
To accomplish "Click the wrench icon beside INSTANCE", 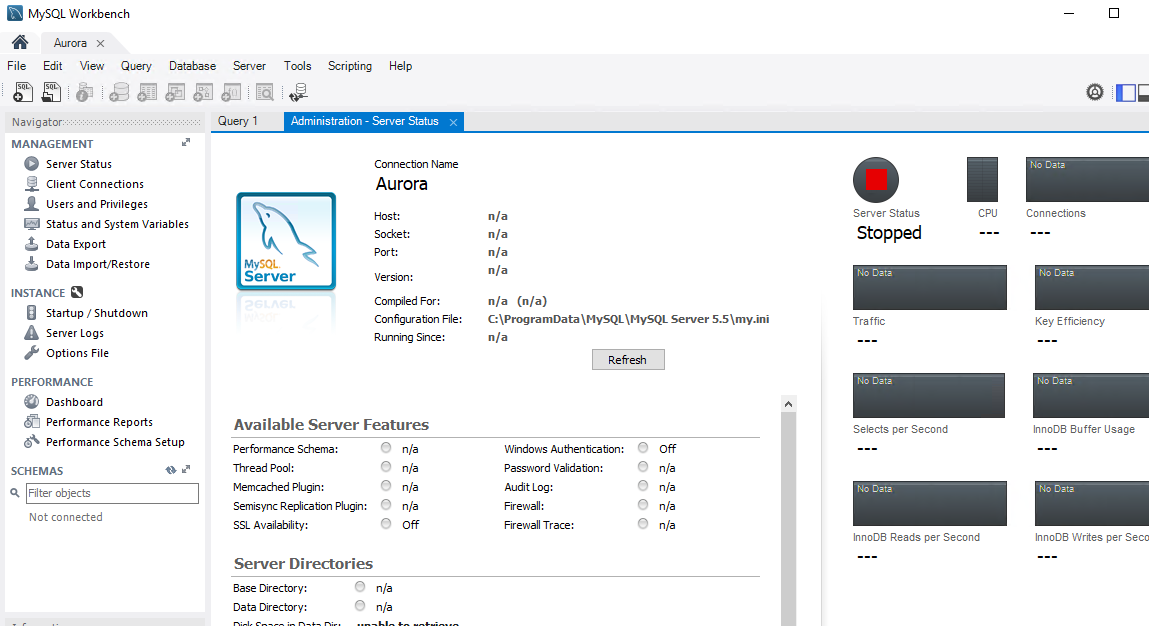I will [77, 292].
